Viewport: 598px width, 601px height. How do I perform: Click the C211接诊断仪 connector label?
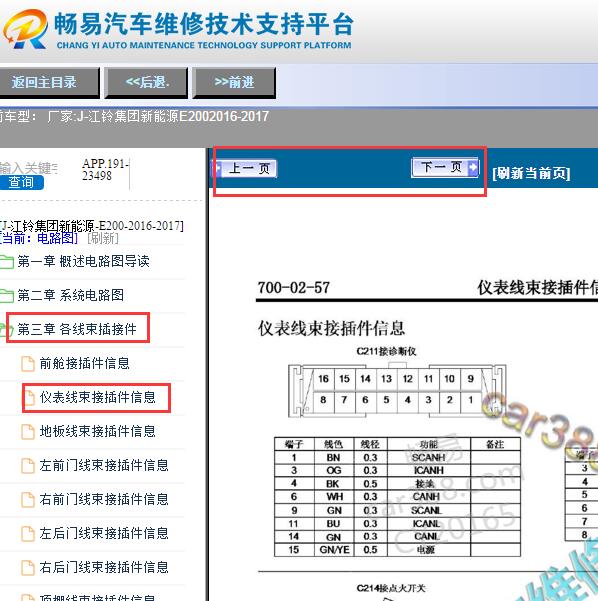(x=386, y=351)
